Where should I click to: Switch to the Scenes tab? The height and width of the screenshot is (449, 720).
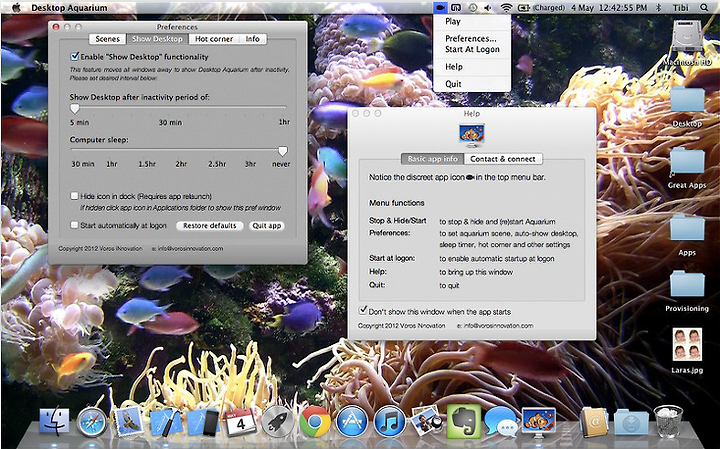pyautogui.click(x=107, y=39)
